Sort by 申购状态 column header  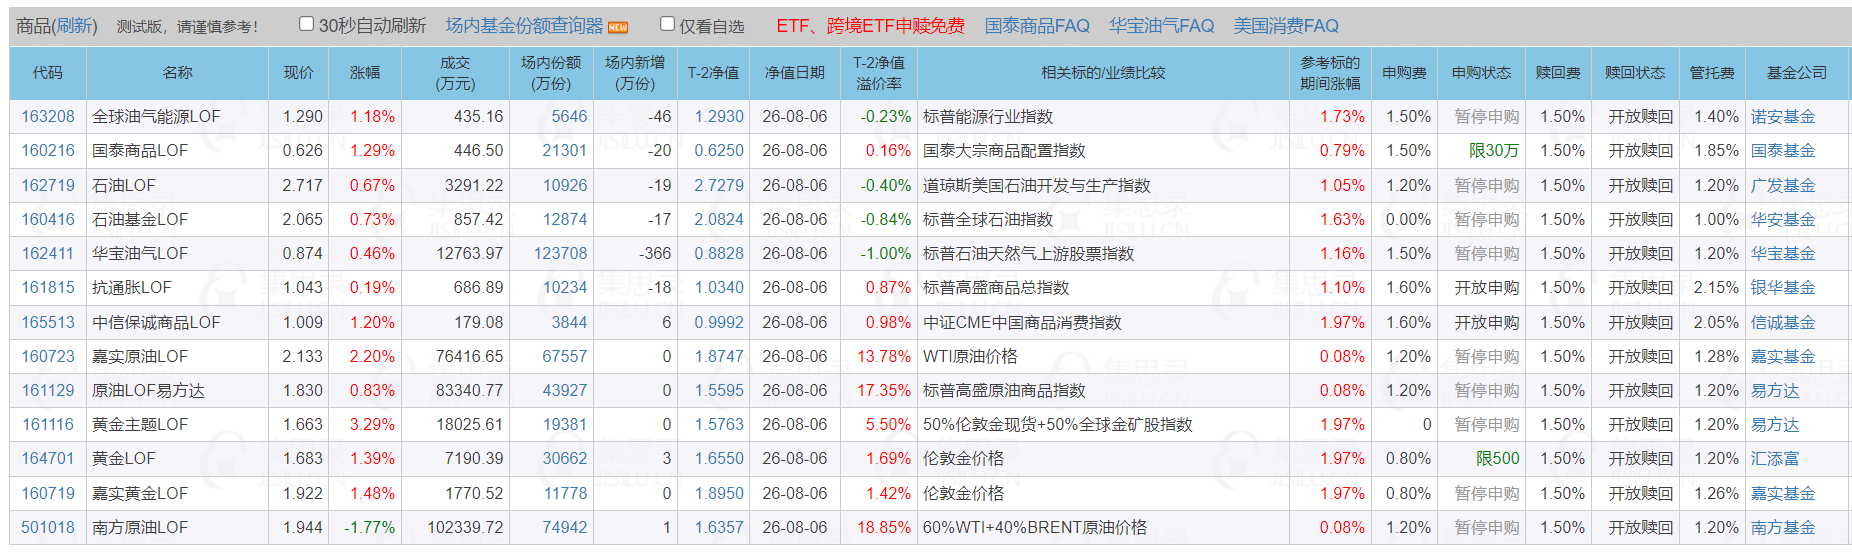click(x=1481, y=73)
